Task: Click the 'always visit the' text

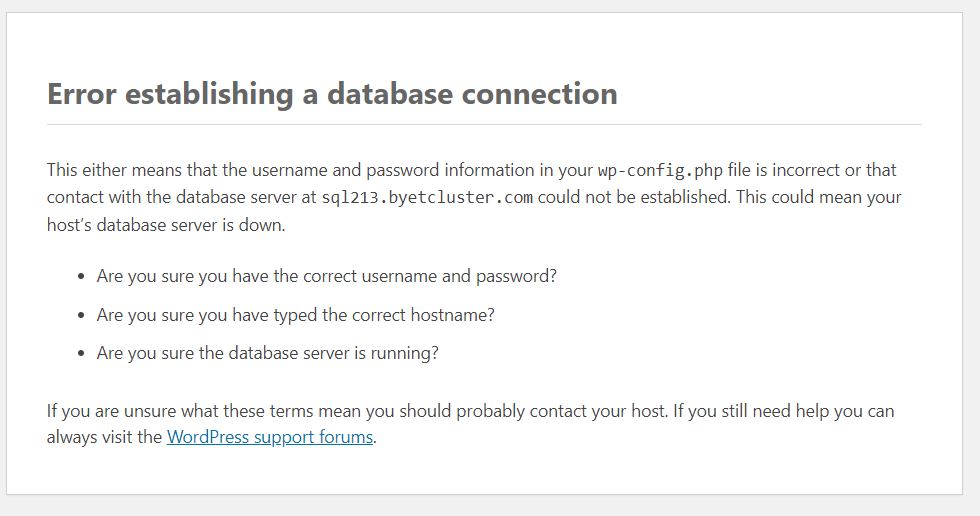Action: [x=104, y=437]
